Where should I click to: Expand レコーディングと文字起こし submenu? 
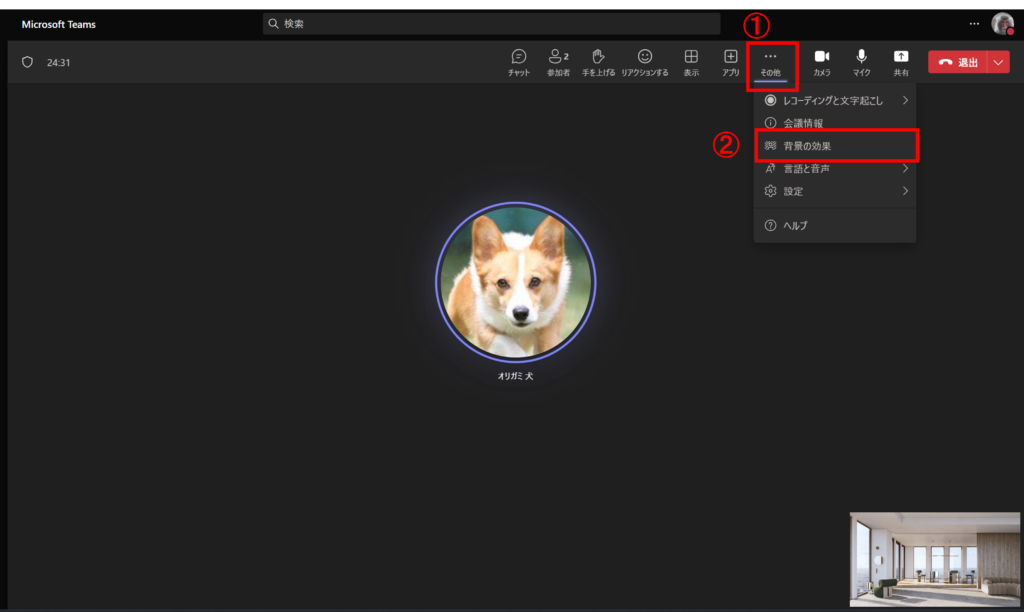tap(835, 100)
